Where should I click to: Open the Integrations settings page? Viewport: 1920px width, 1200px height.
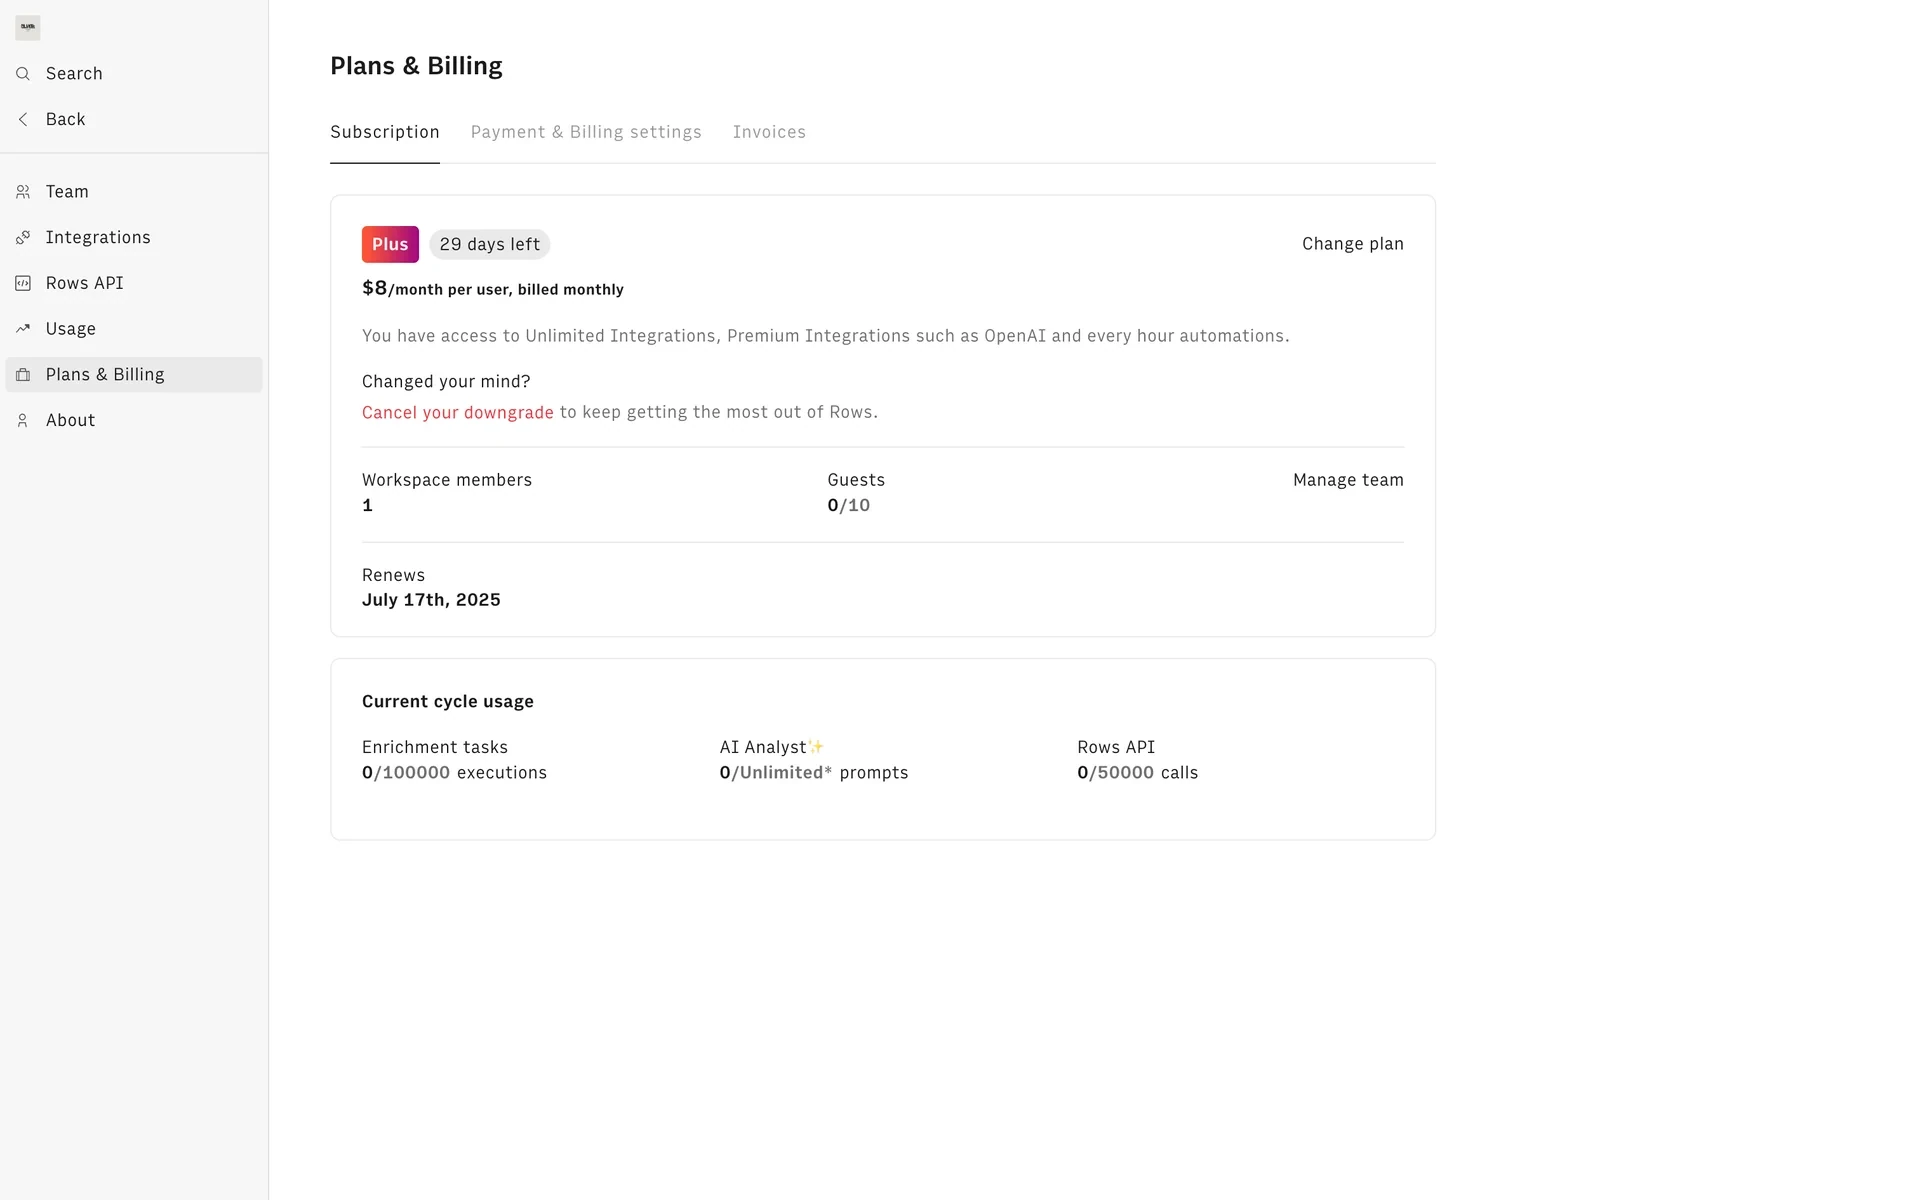[134, 238]
